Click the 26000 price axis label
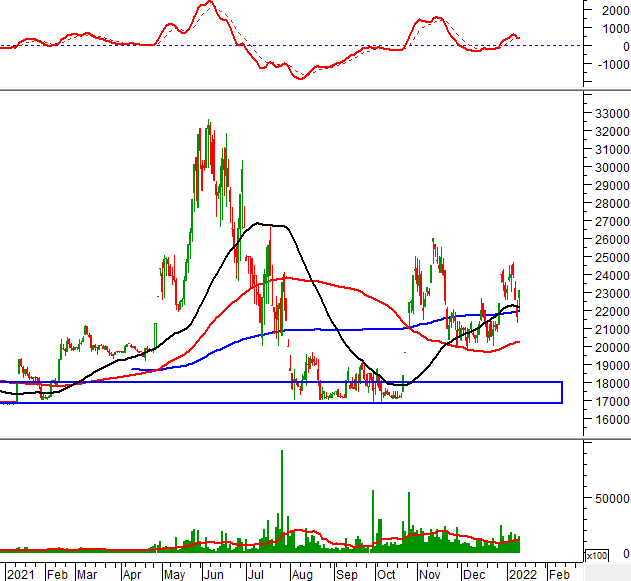Screen dimensions: 631x581 (610, 240)
